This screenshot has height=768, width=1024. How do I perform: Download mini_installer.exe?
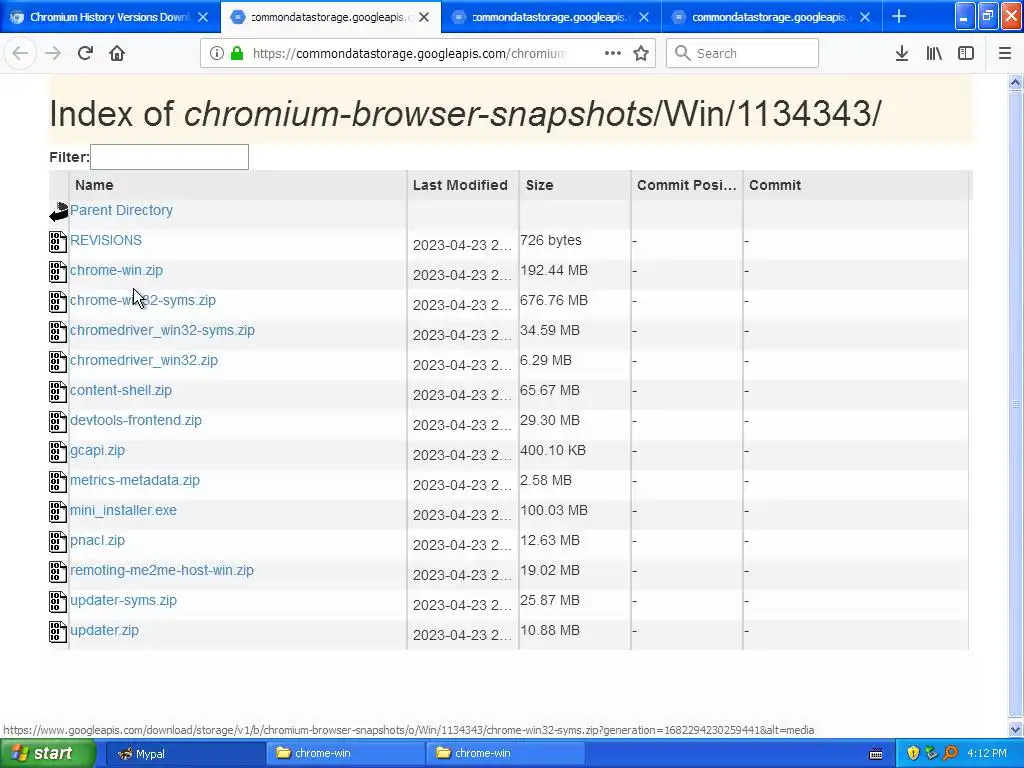(123, 510)
